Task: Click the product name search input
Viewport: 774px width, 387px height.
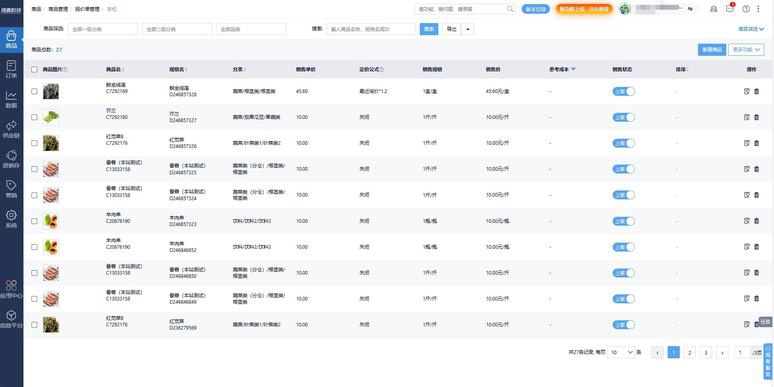Action: [x=371, y=29]
